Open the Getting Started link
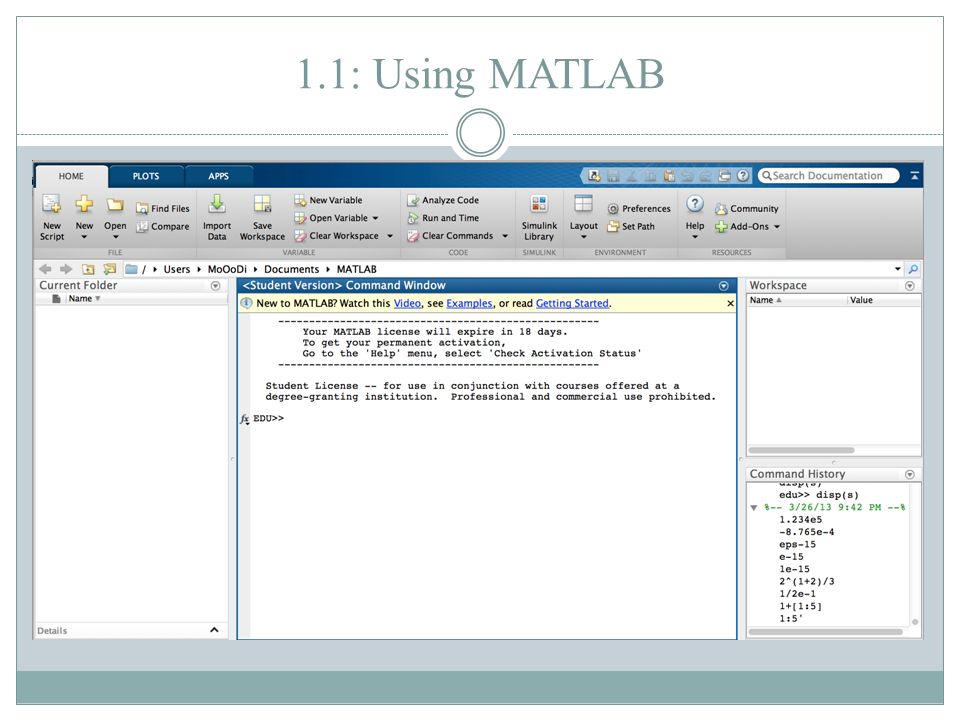This screenshot has height=720, width=960. [x=572, y=304]
